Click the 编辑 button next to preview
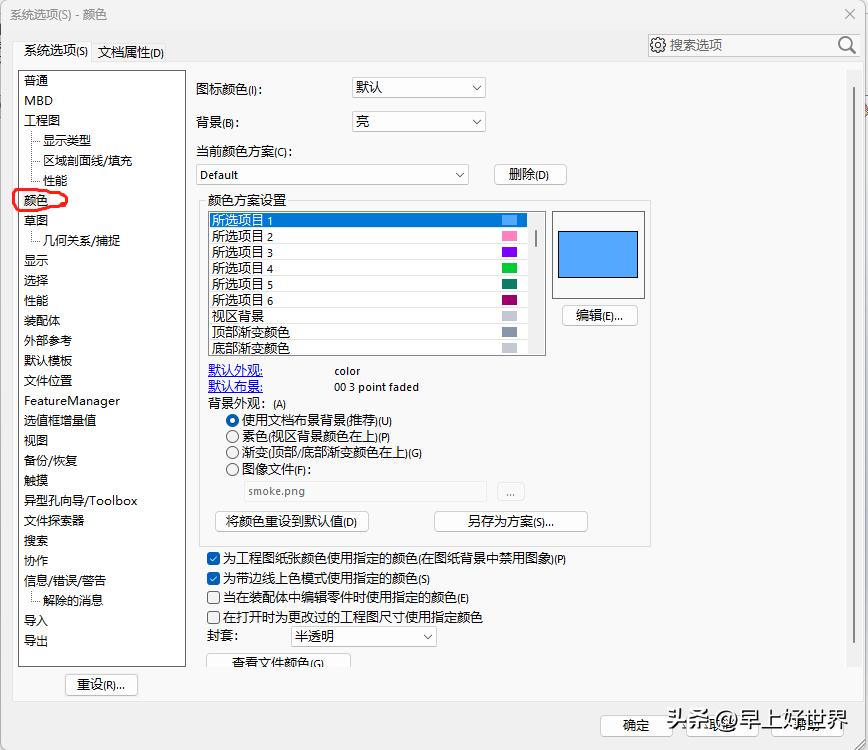The height and width of the screenshot is (750, 868). [598, 315]
